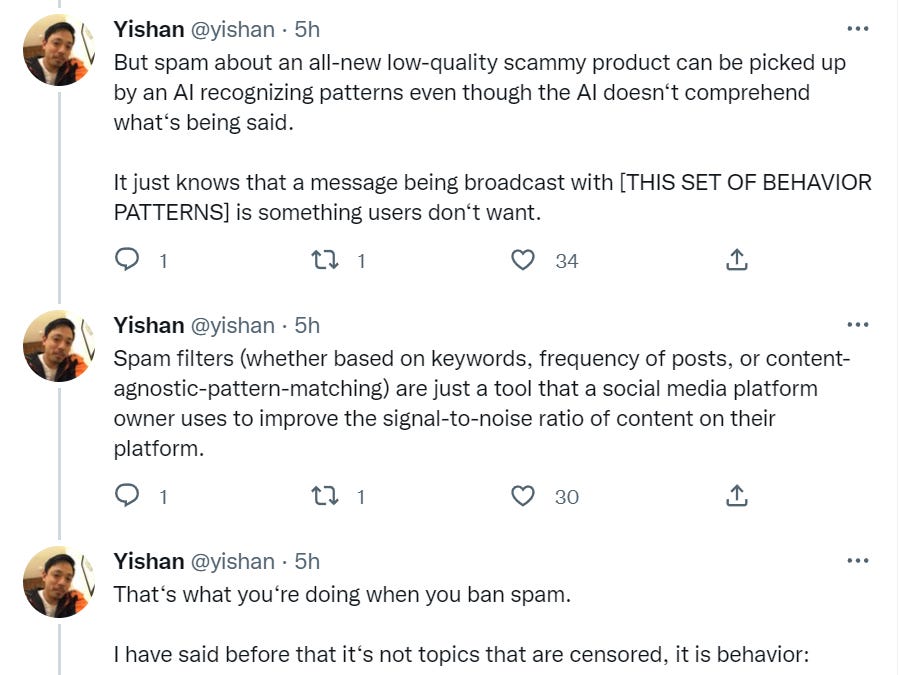Screen dimensions: 900x675
Task: Retweet the spam filters tweet
Action: (325, 496)
